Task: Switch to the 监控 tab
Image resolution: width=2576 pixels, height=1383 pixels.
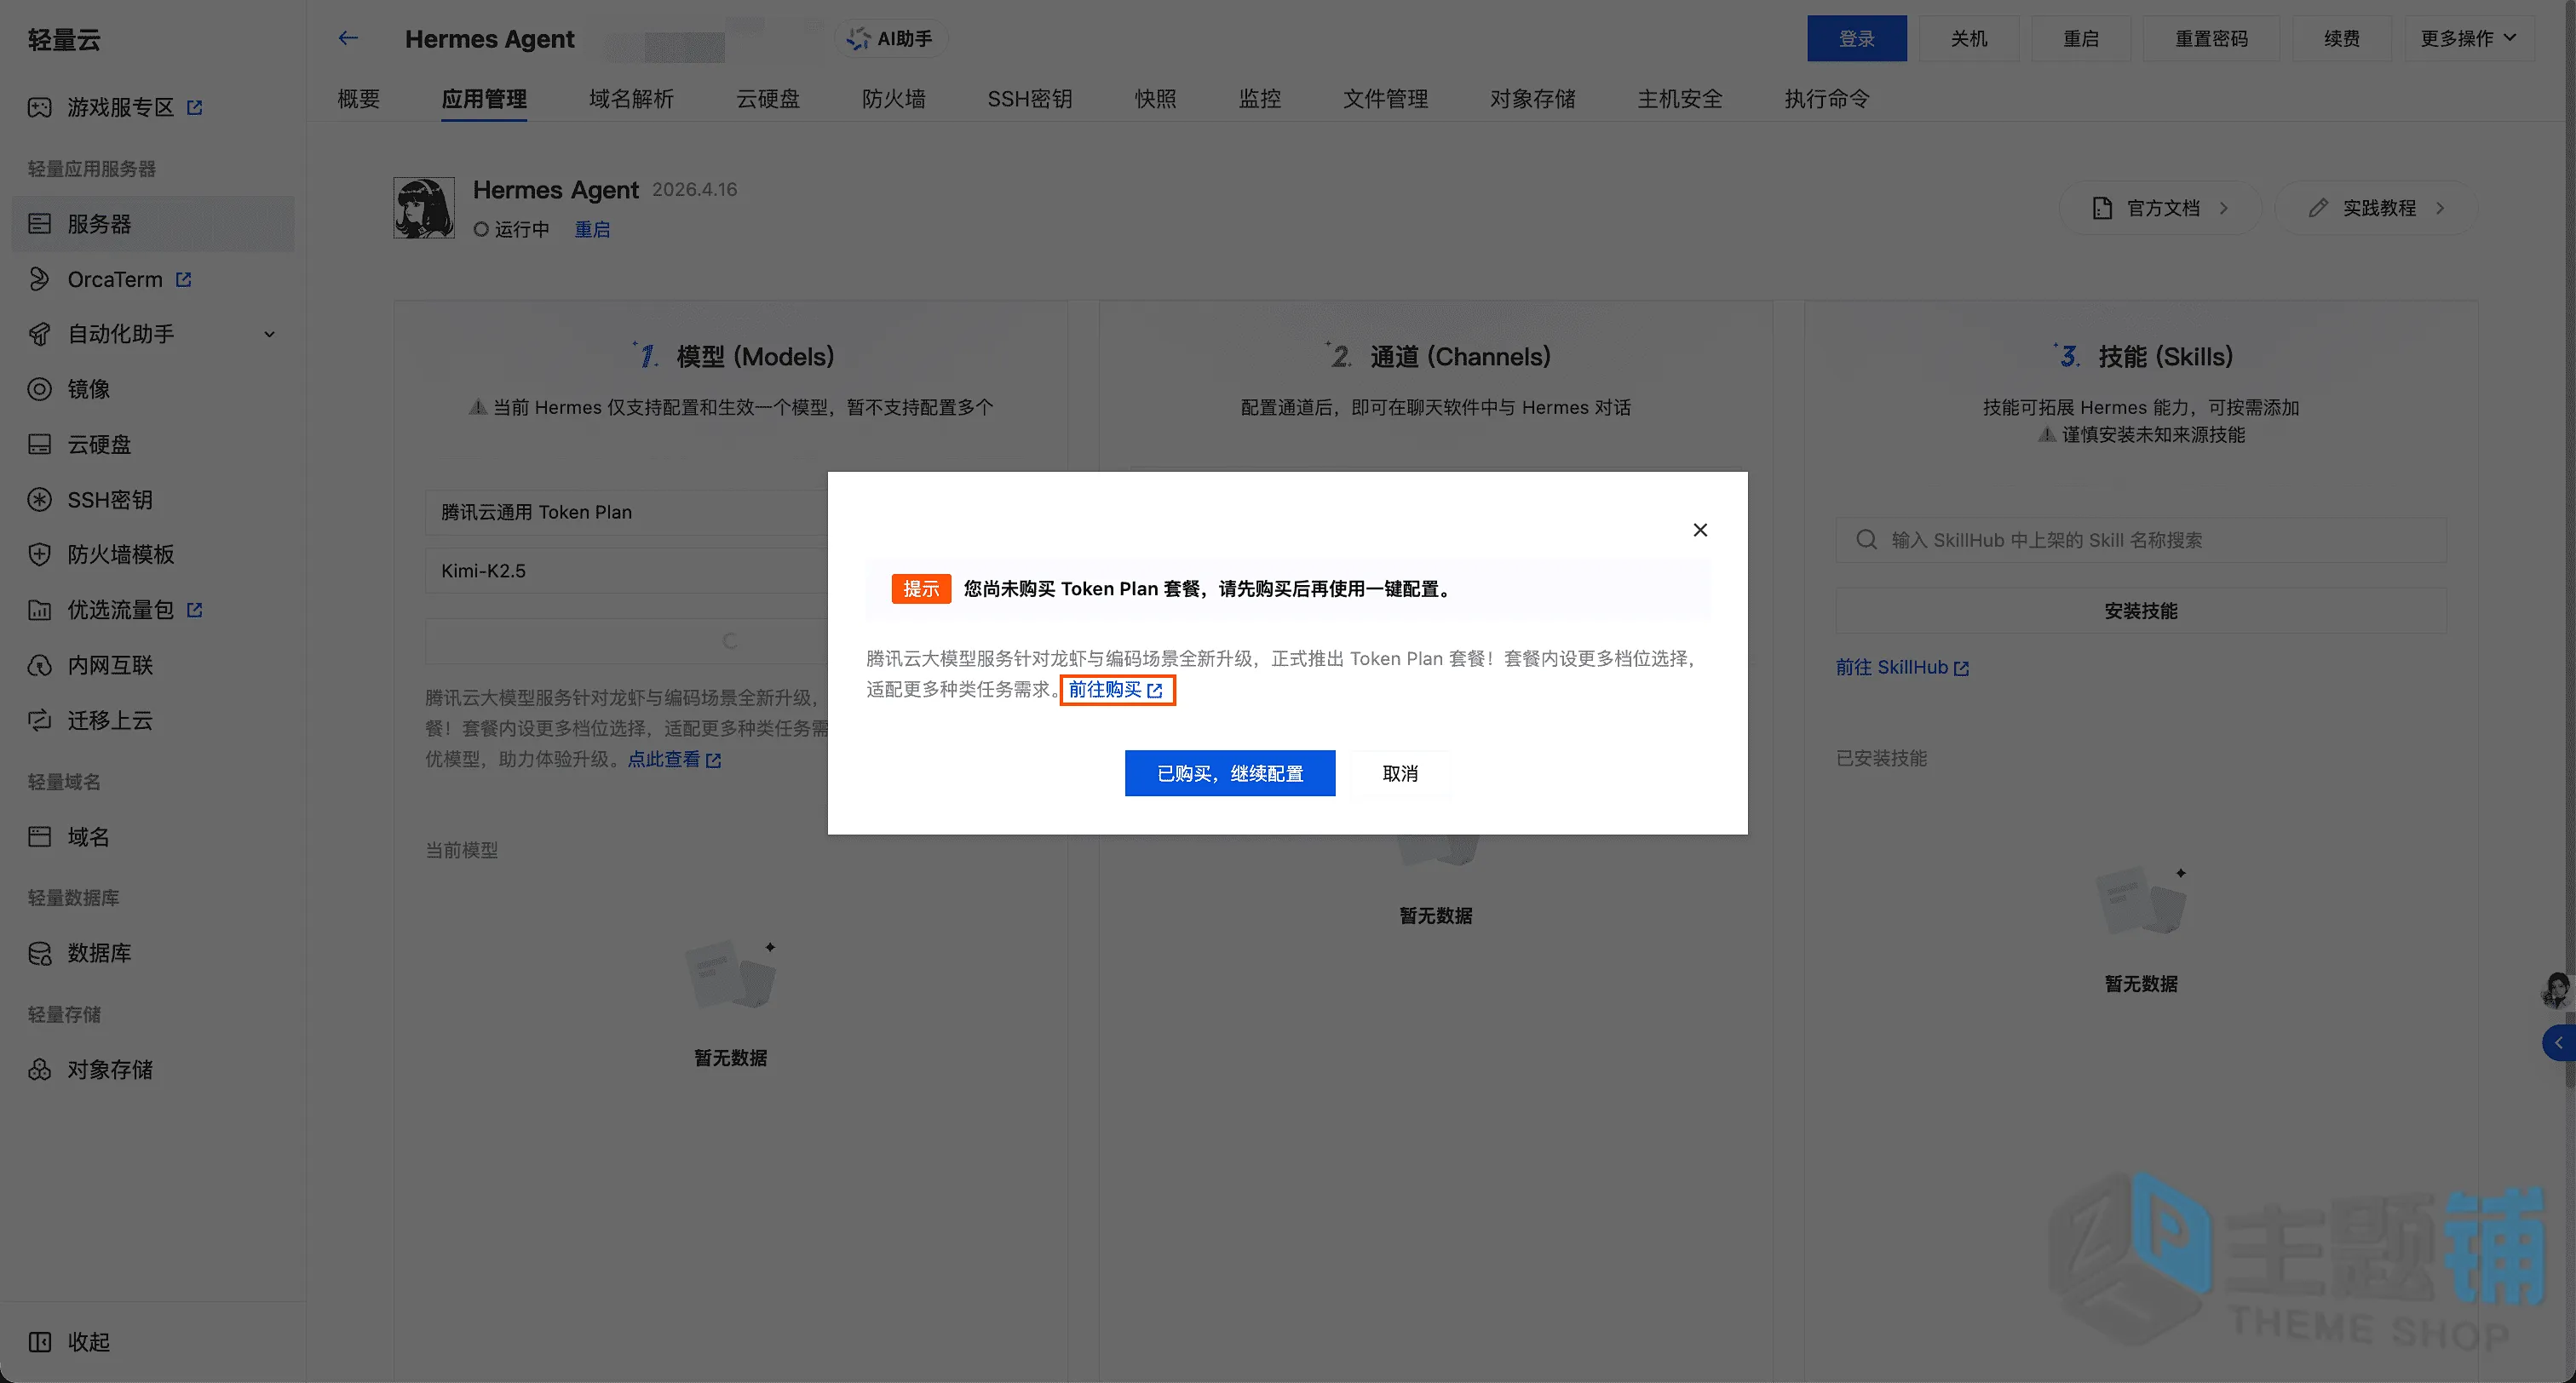Action: [1259, 98]
